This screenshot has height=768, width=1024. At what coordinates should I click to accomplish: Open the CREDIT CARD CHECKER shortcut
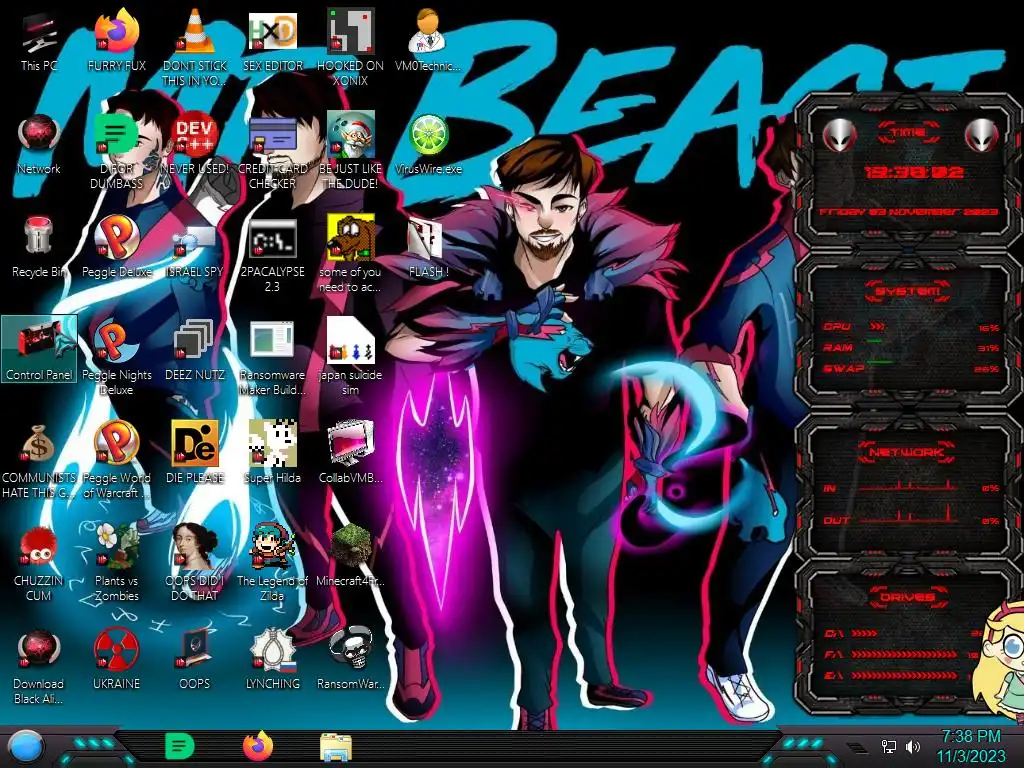pyautogui.click(x=272, y=152)
